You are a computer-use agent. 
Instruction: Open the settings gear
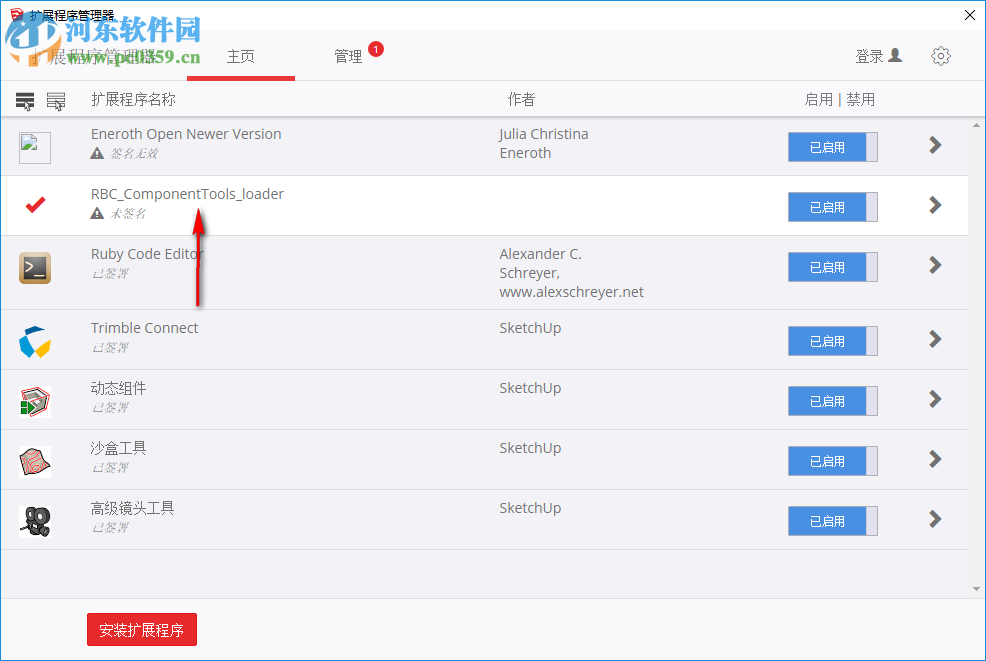click(x=940, y=56)
